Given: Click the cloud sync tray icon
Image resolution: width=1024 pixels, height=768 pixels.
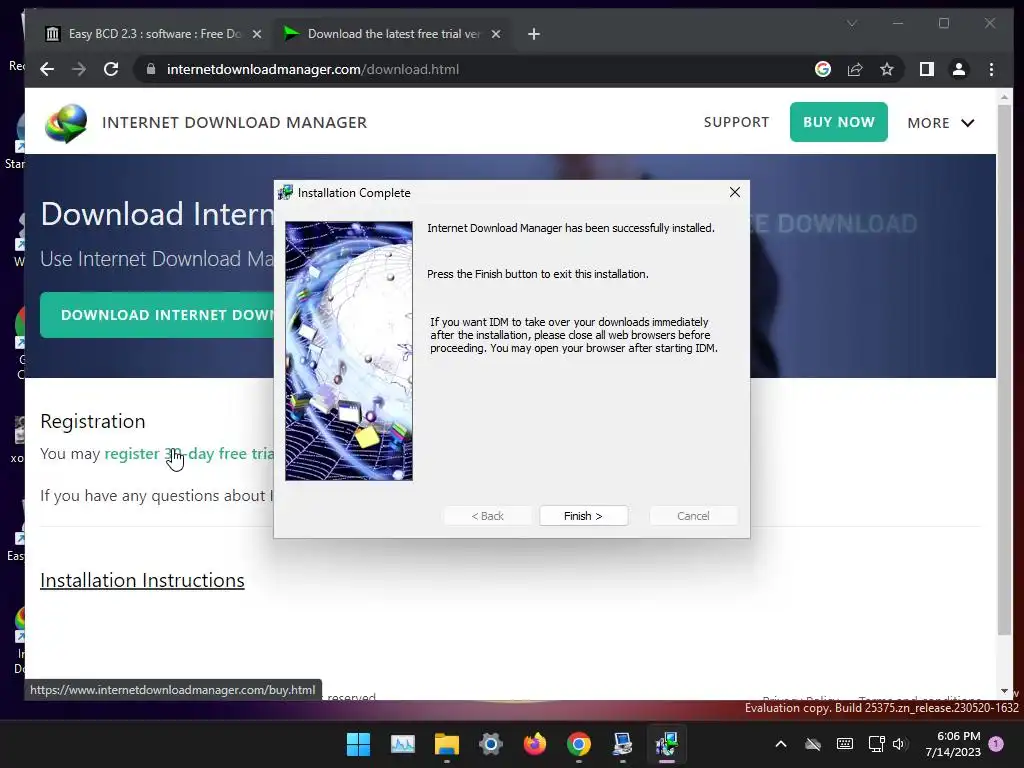Looking at the screenshot, I should pyautogui.click(x=813, y=744).
